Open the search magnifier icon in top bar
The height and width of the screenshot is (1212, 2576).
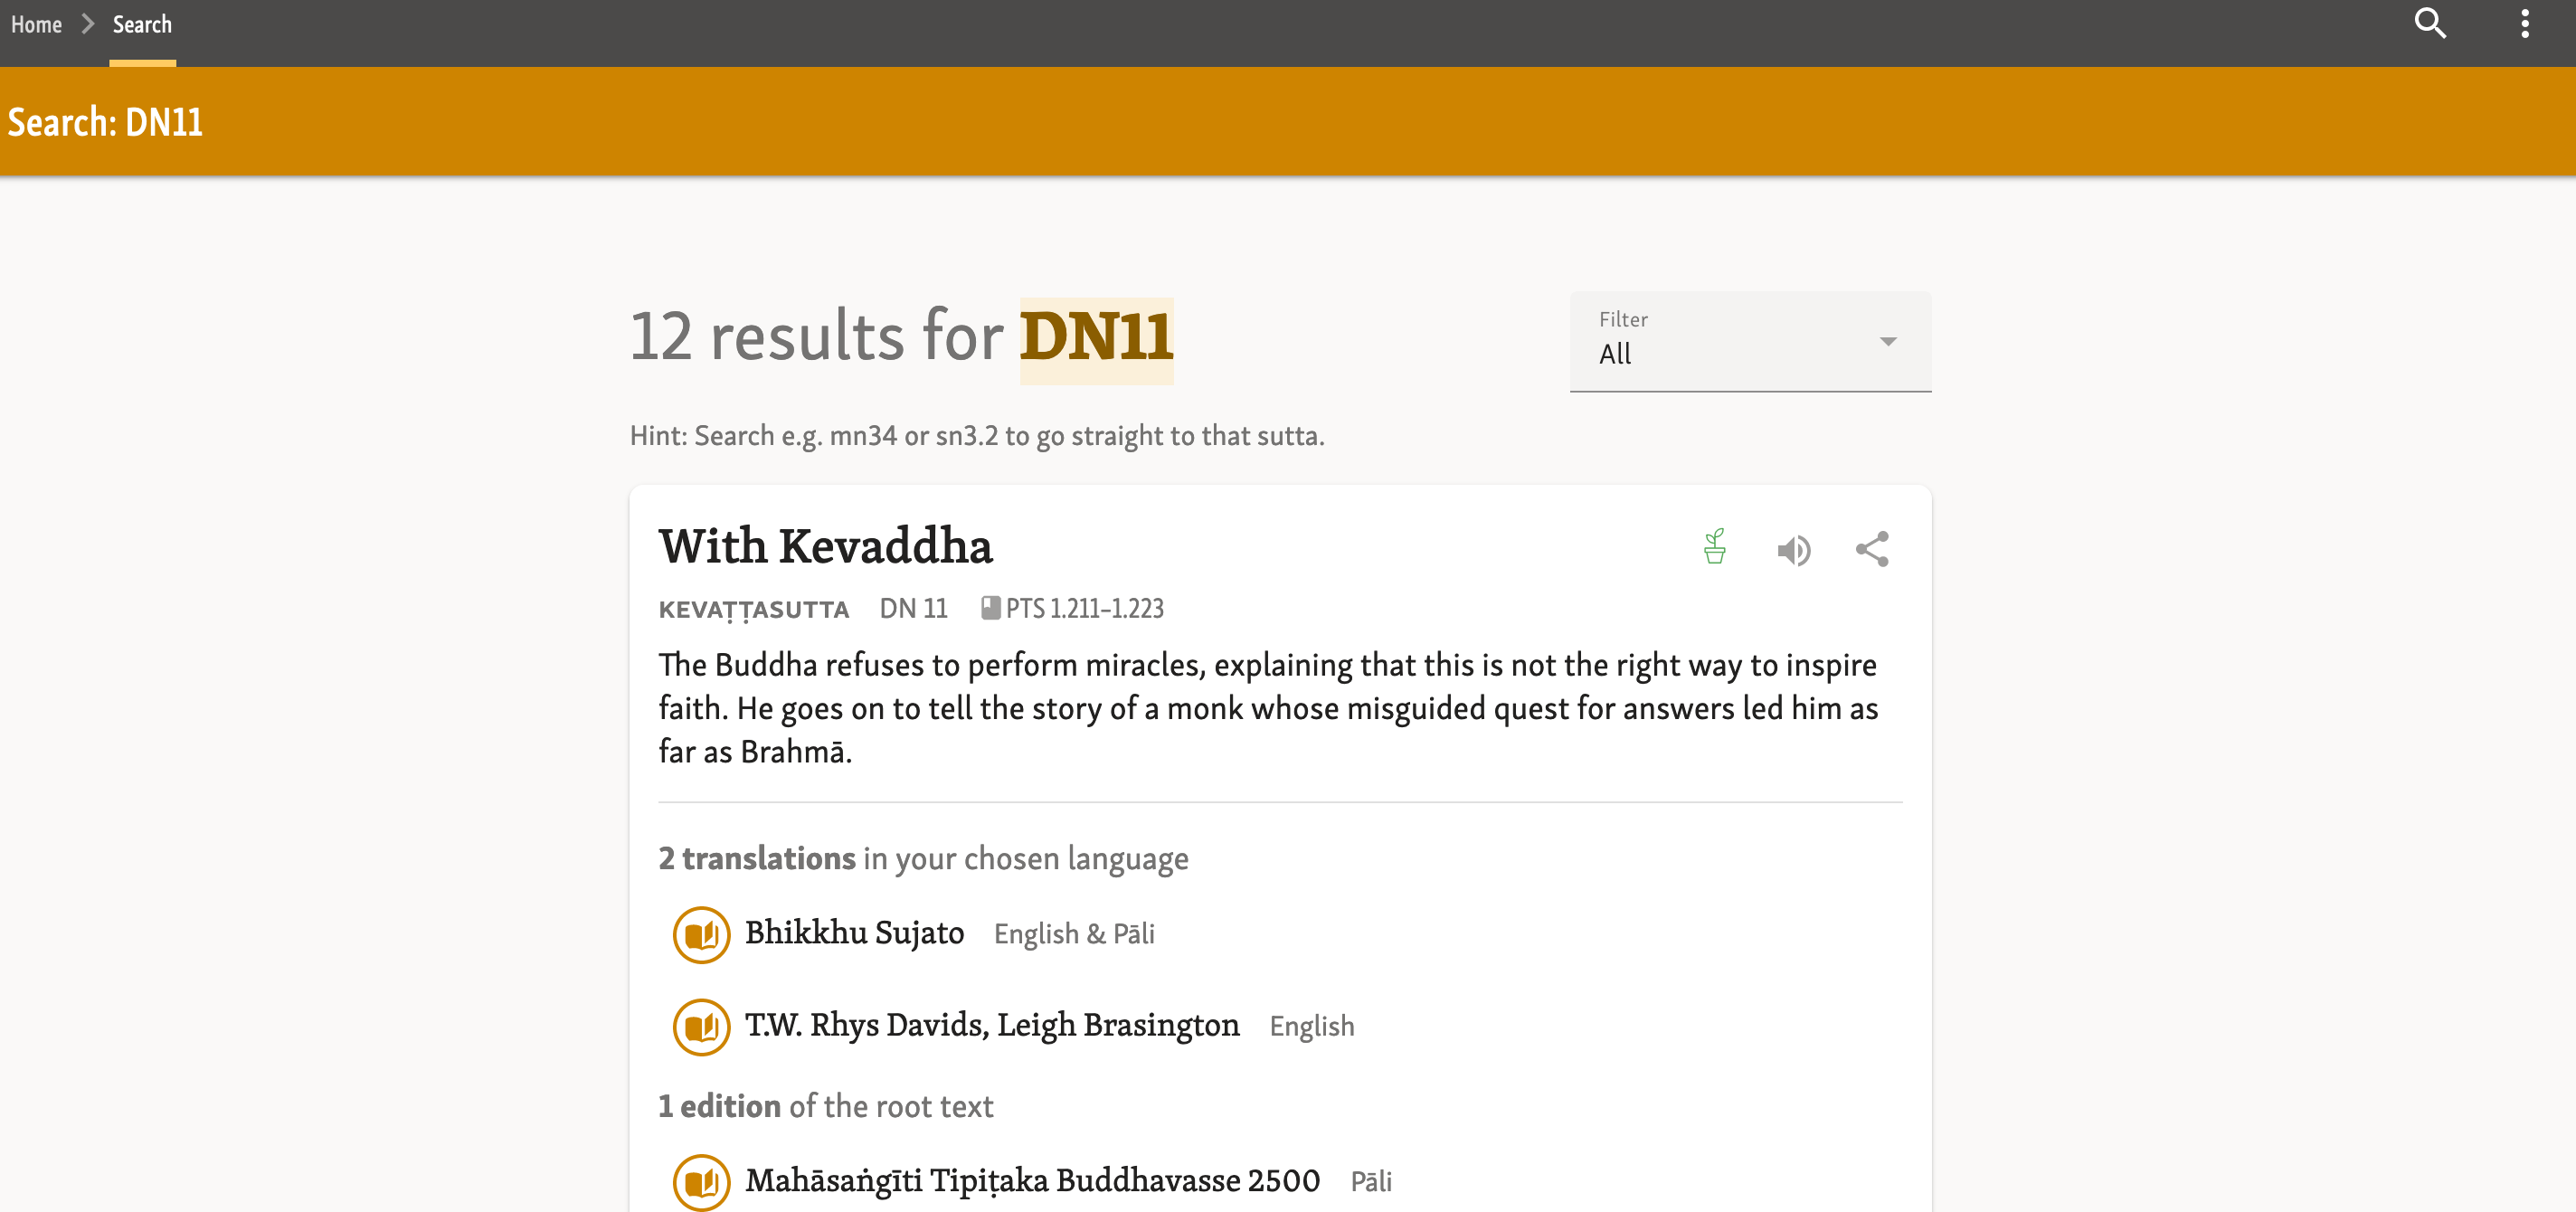click(x=2430, y=23)
